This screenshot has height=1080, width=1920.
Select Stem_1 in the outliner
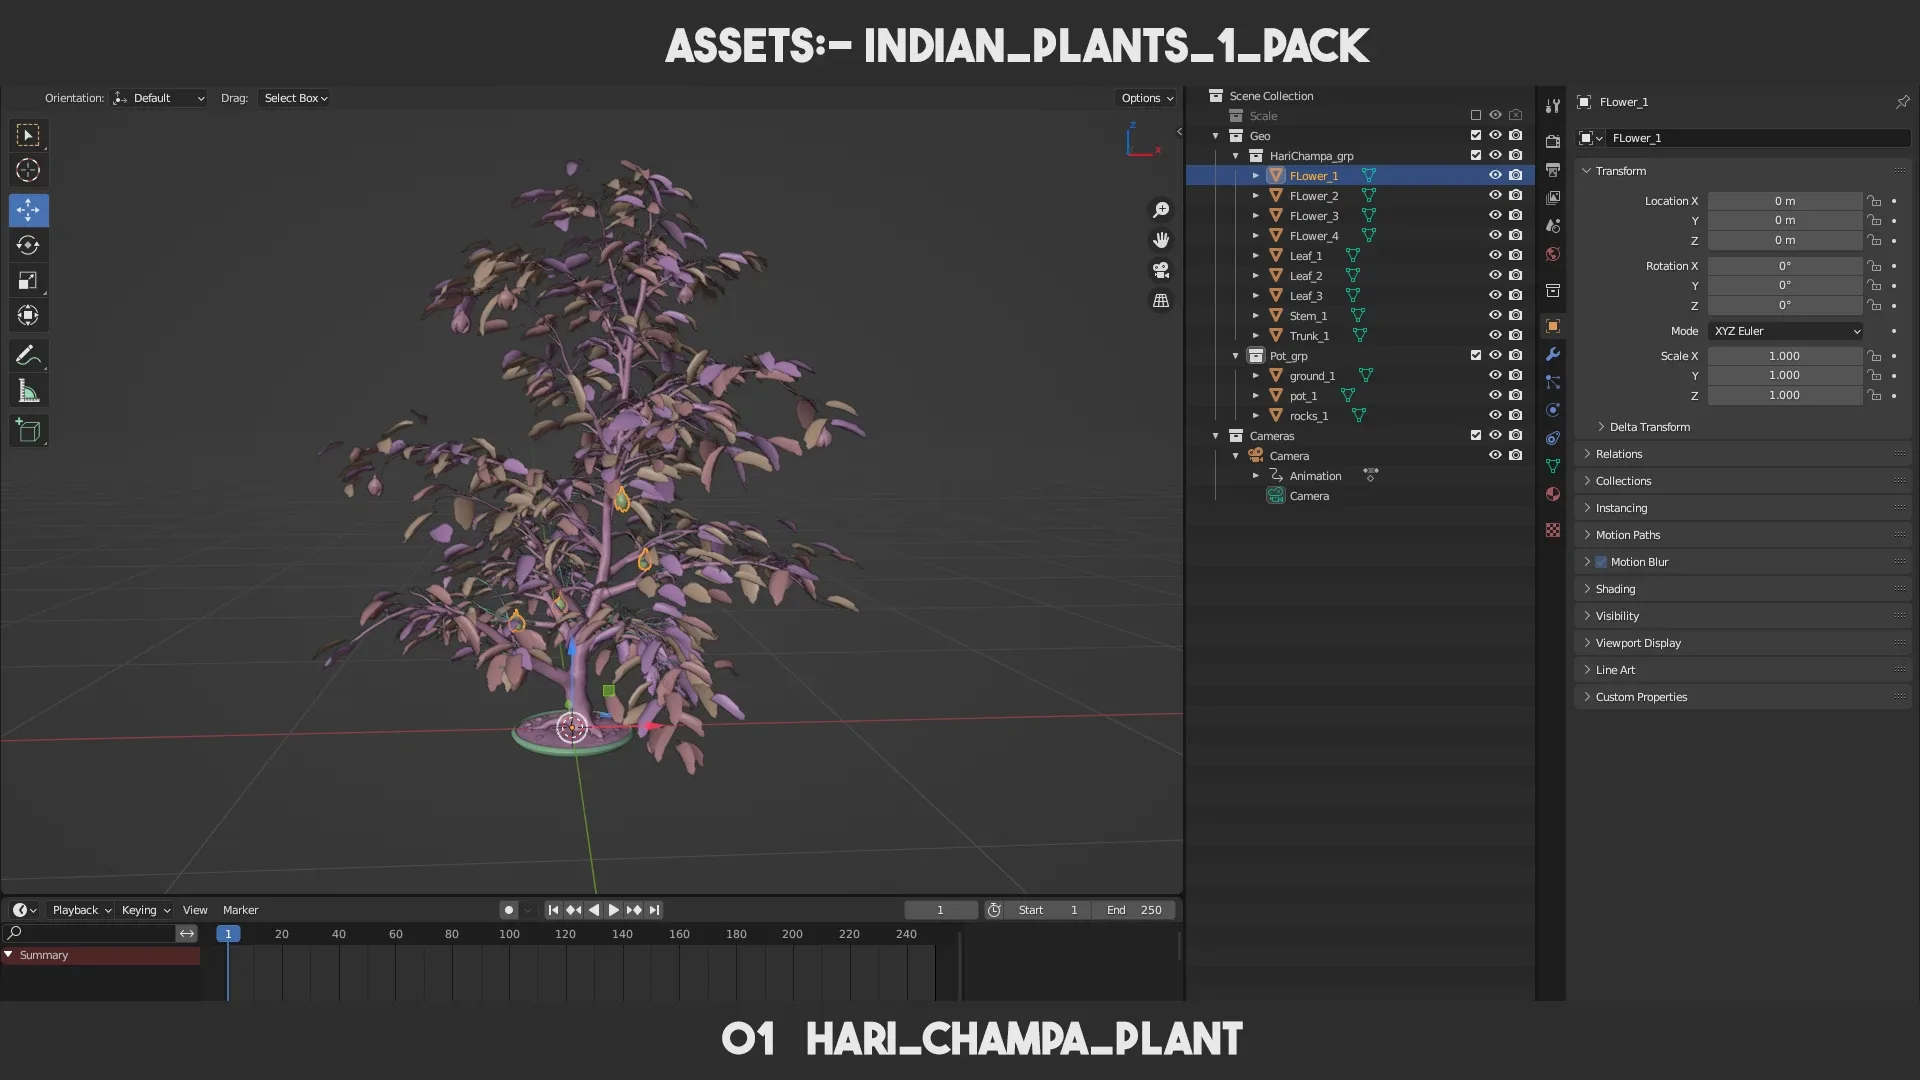tap(1308, 316)
